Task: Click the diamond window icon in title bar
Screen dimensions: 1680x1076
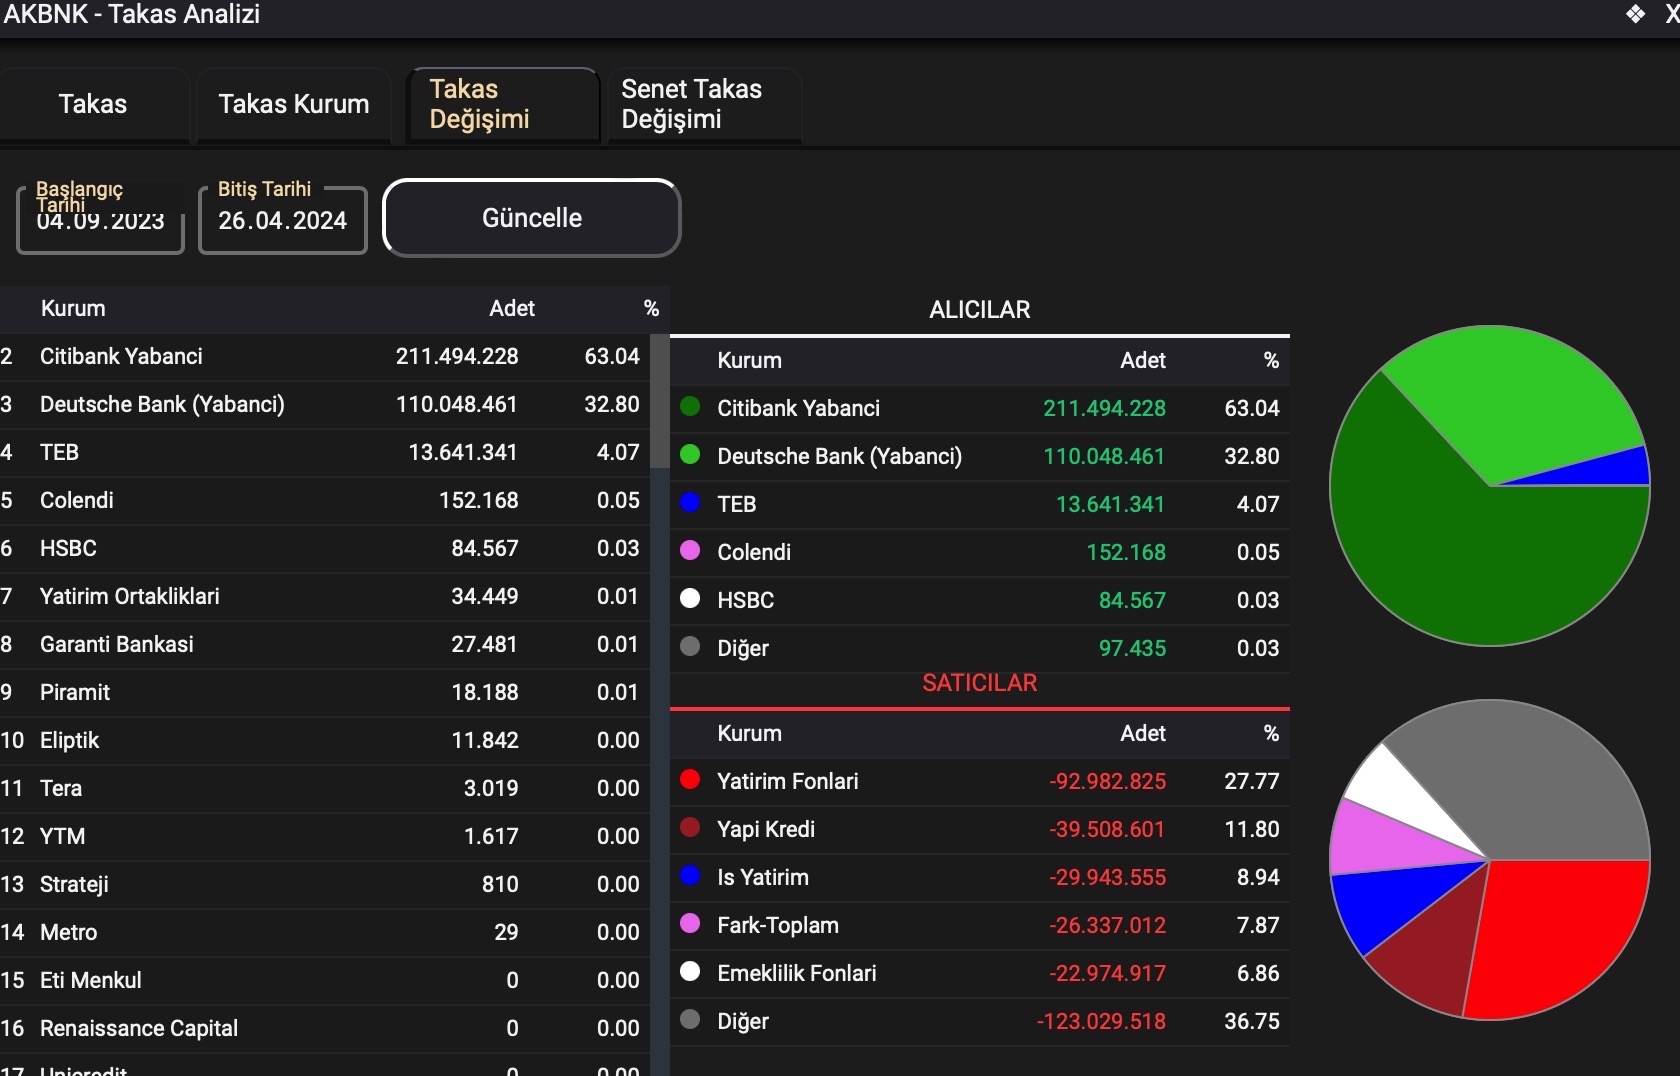Action: click(x=1636, y=14)
